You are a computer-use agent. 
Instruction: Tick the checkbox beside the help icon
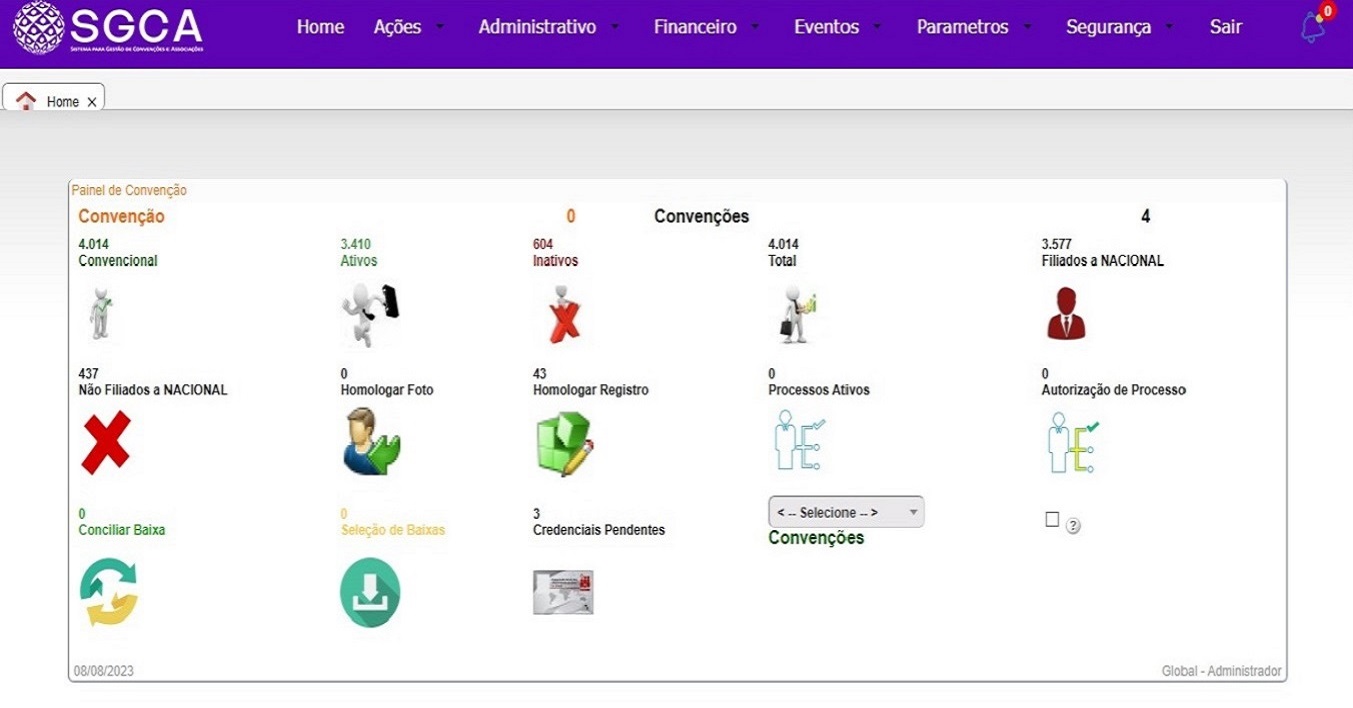tap(1051, 519)
